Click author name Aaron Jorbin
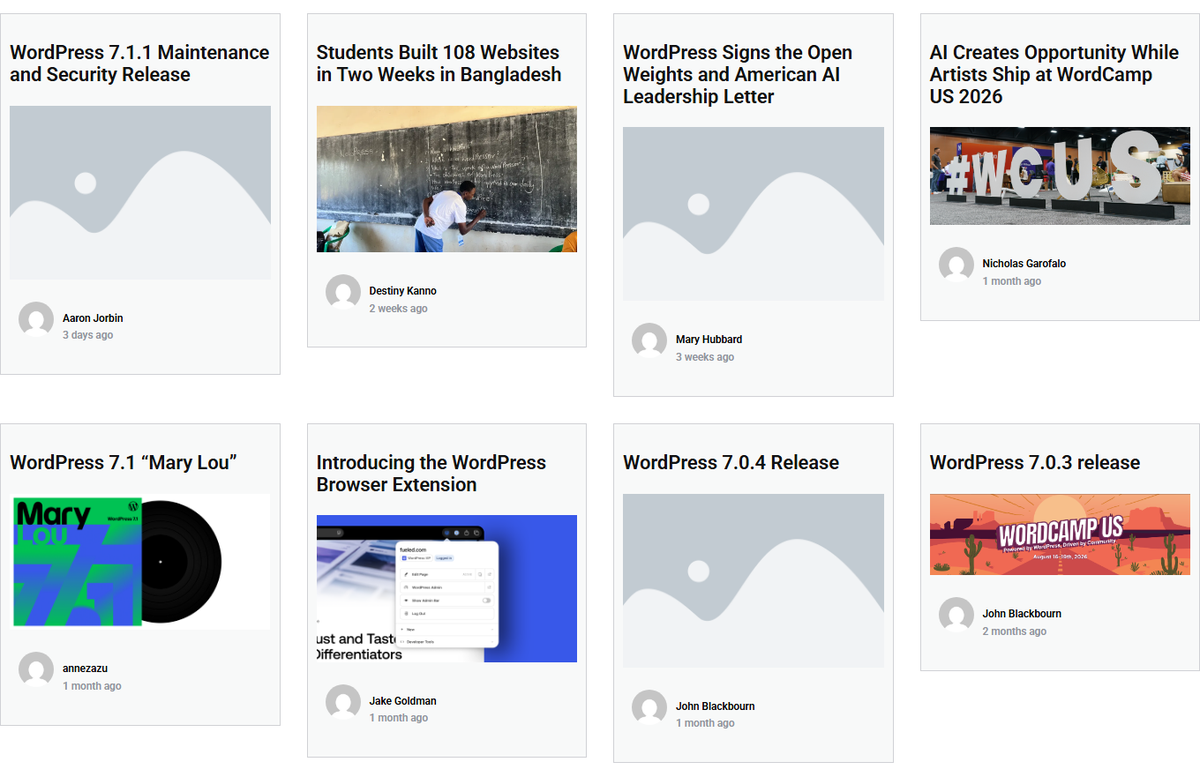Screen dimensions: 1200x777 93,318
